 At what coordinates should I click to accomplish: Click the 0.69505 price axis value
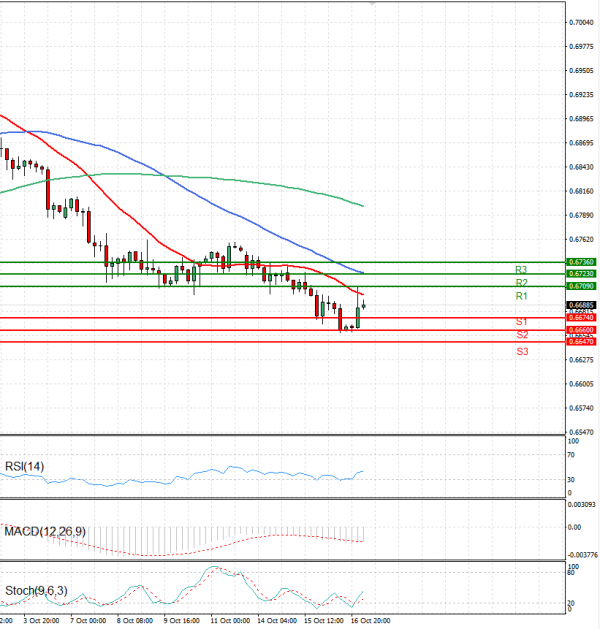point(581,71)
